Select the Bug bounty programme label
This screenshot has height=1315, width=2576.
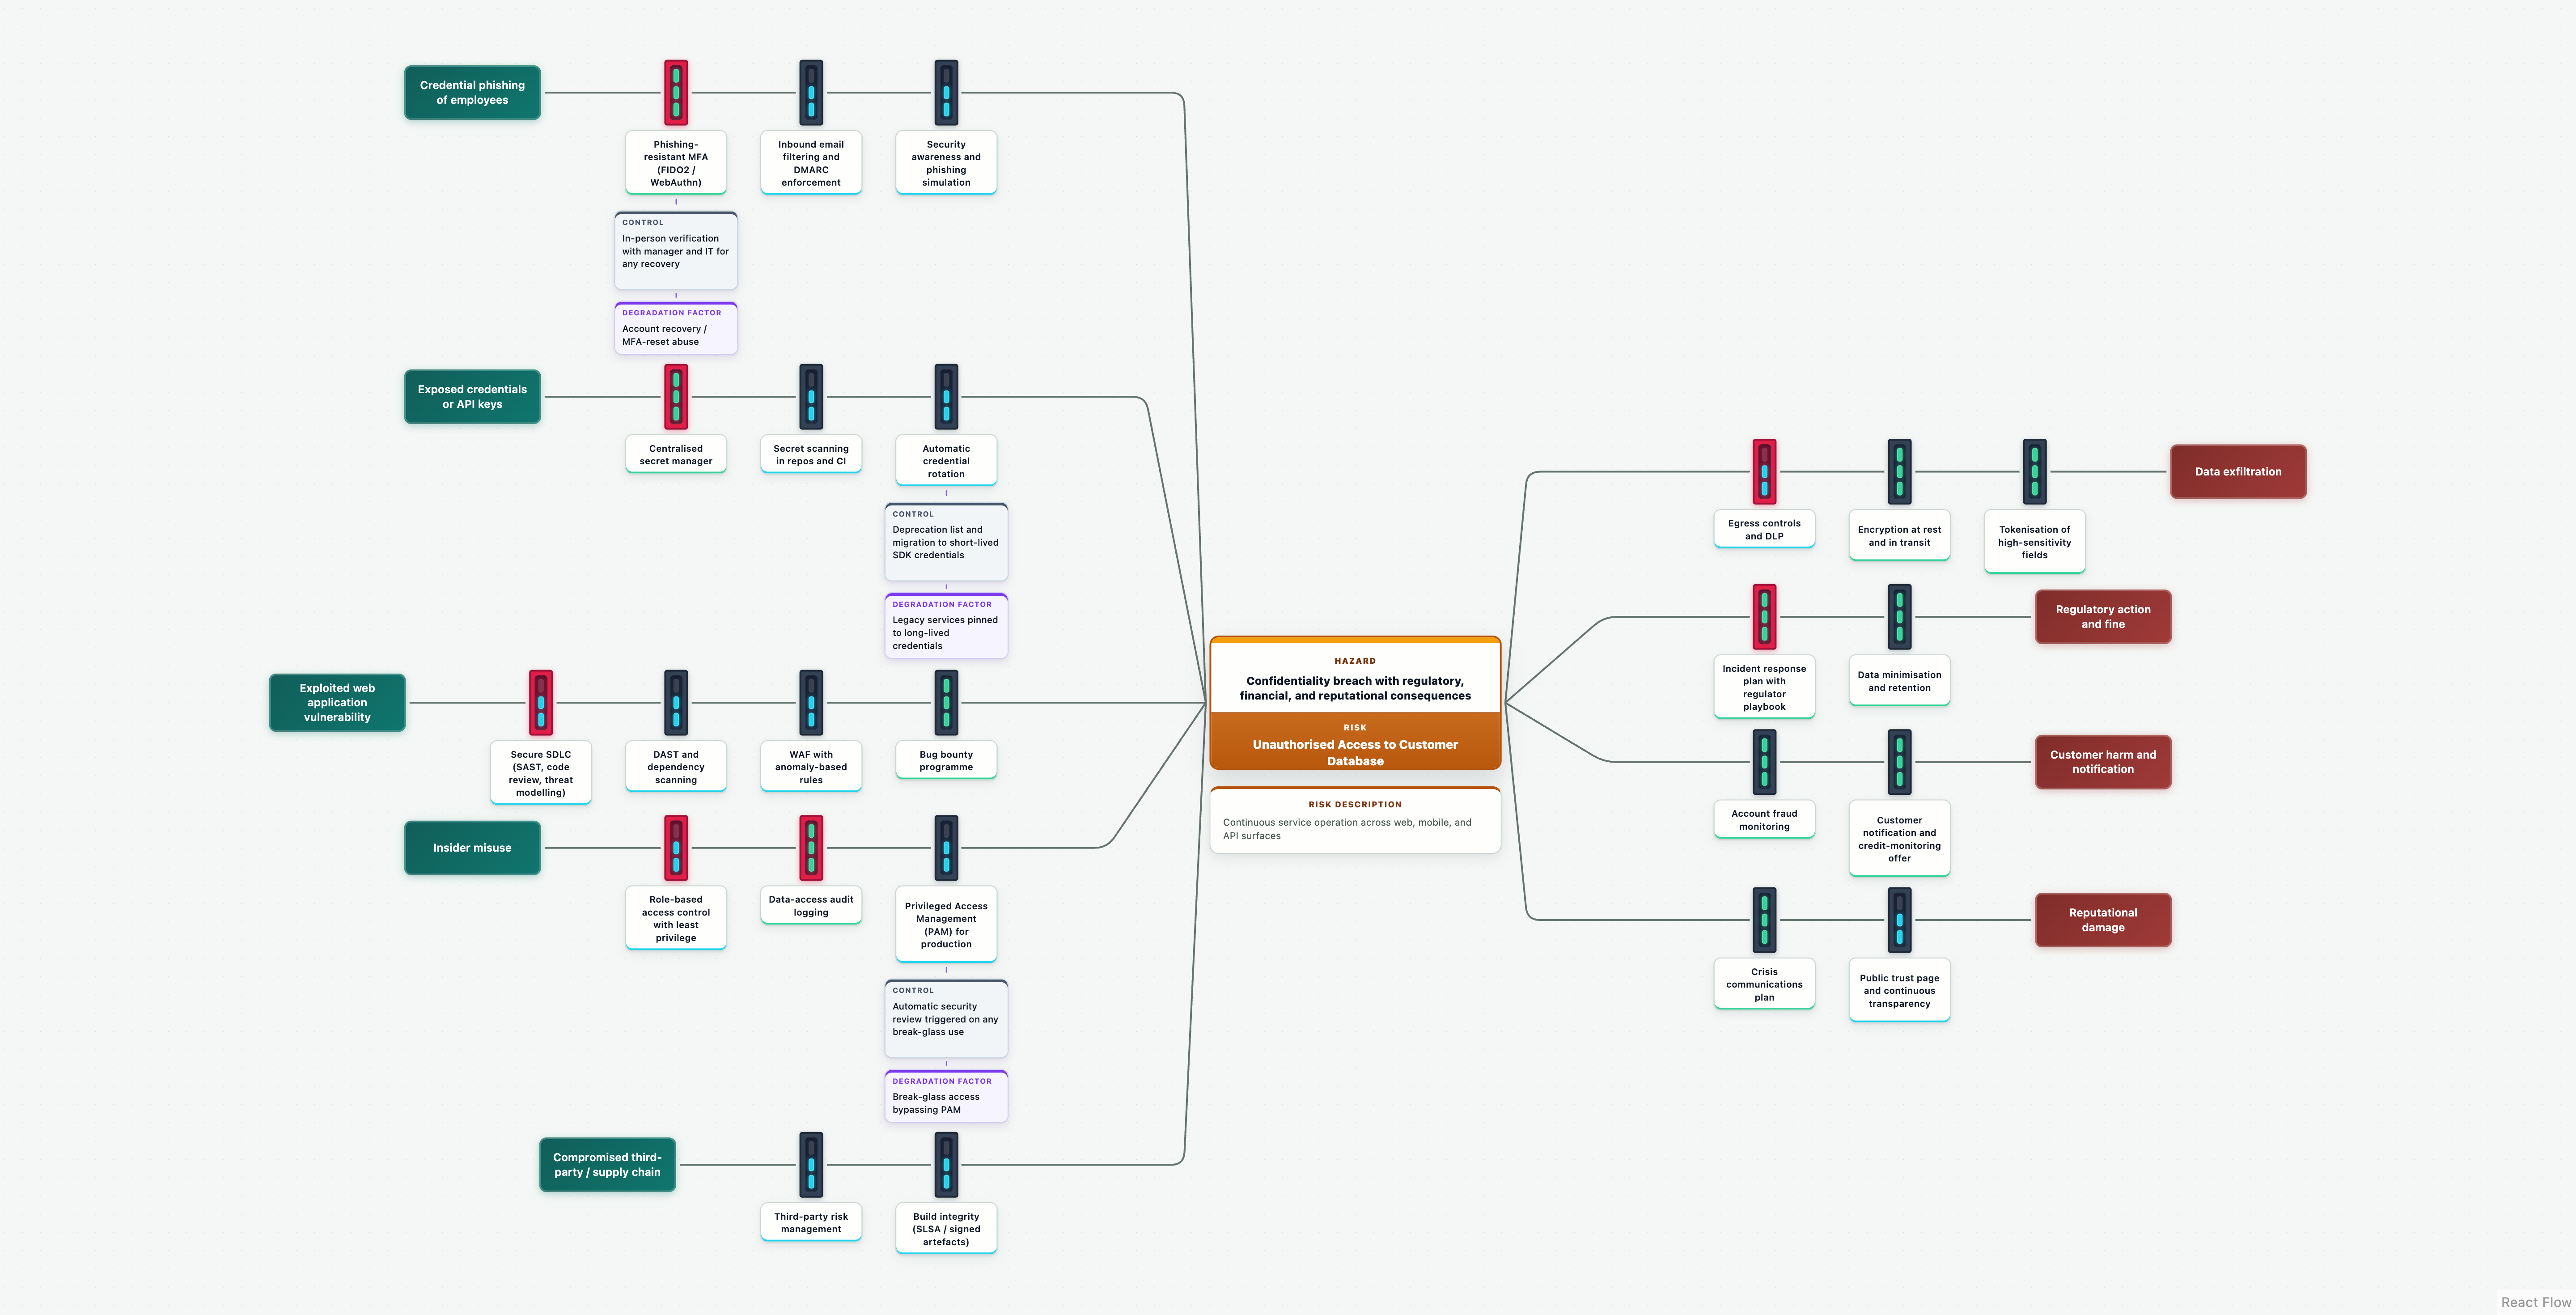(946, 760)
